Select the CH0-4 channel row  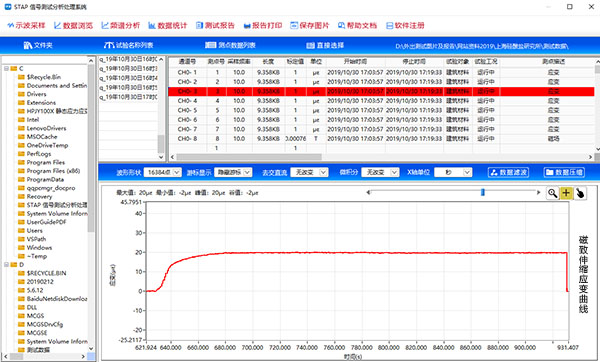[382, 101]
